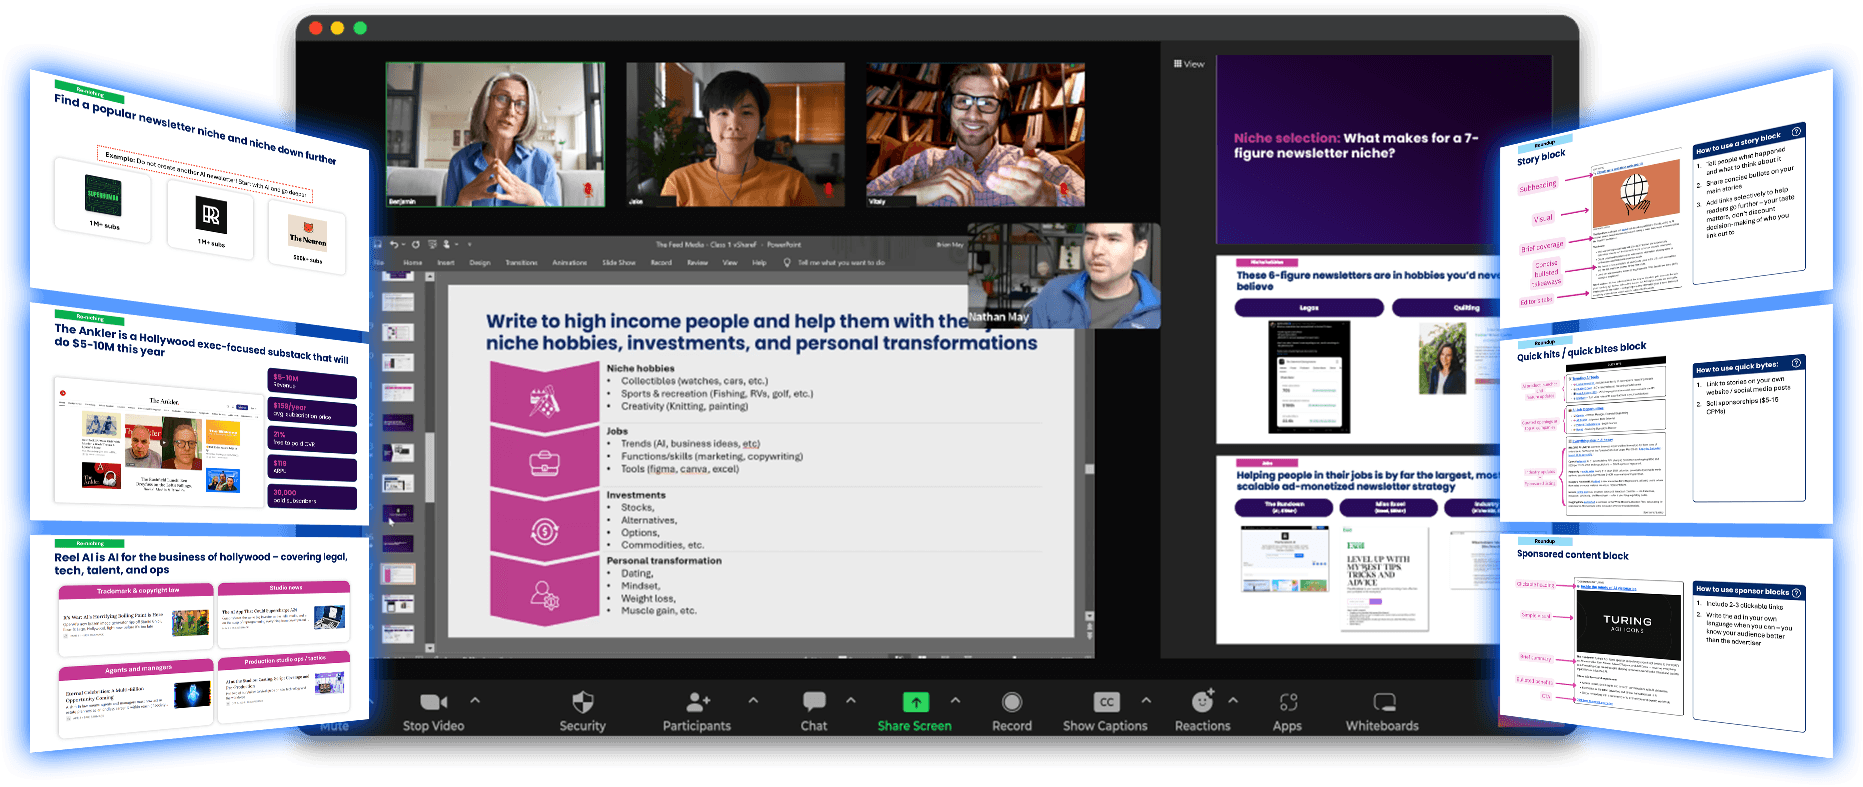Image resolution: width=1863 pixels, height=787 pixels.
Task: Expand the Stop Video options caret
Action: pyautogui.click(x=475, y=700)
